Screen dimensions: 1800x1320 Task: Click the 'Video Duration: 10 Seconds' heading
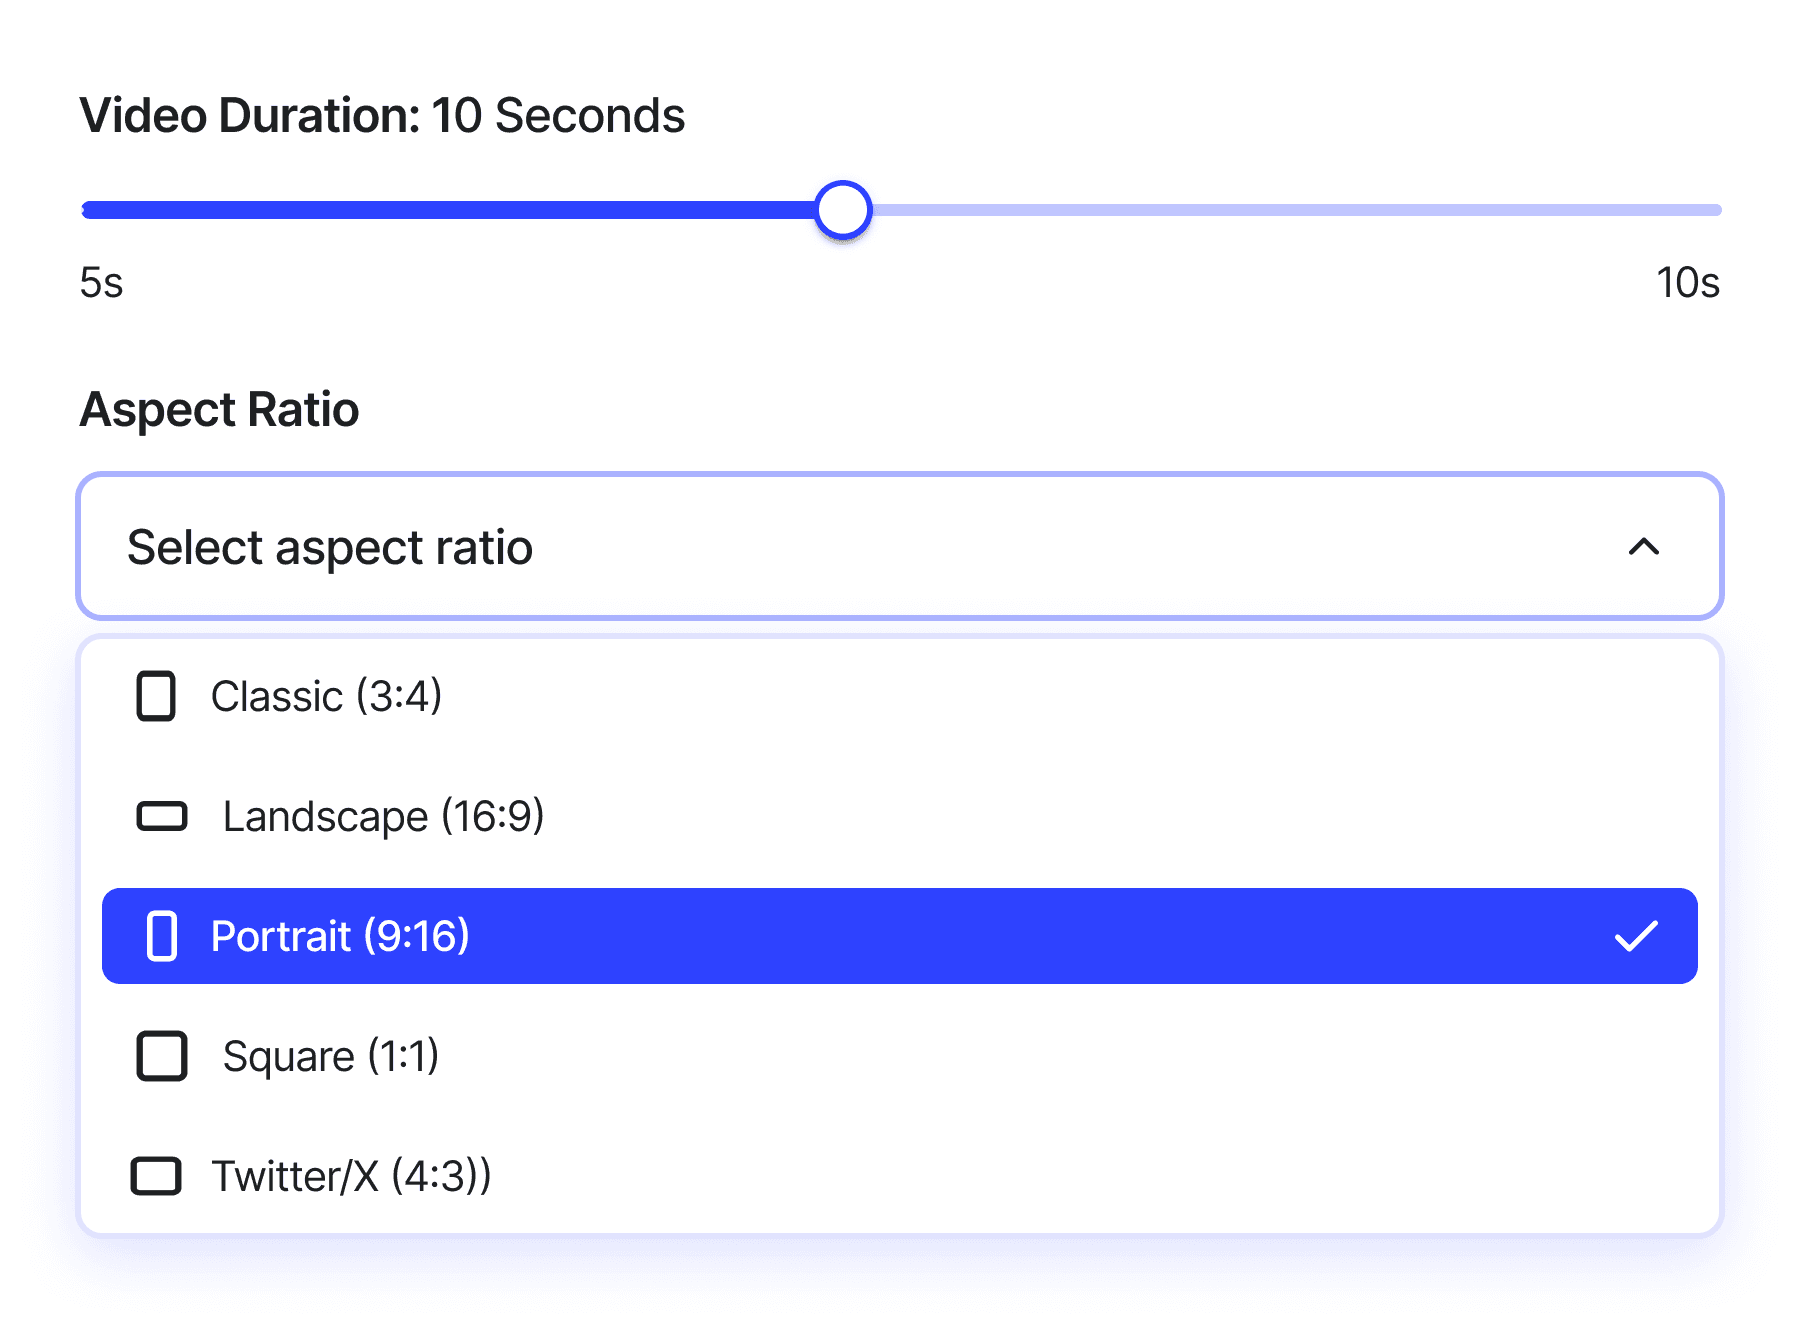(382, 116)
